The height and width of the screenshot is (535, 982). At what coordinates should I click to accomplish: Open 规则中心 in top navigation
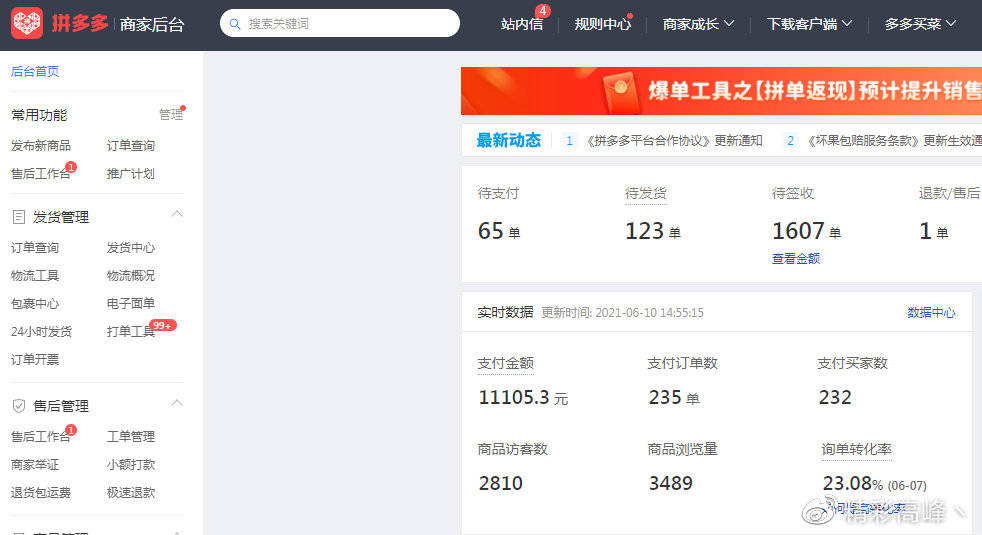click(602, 24)
